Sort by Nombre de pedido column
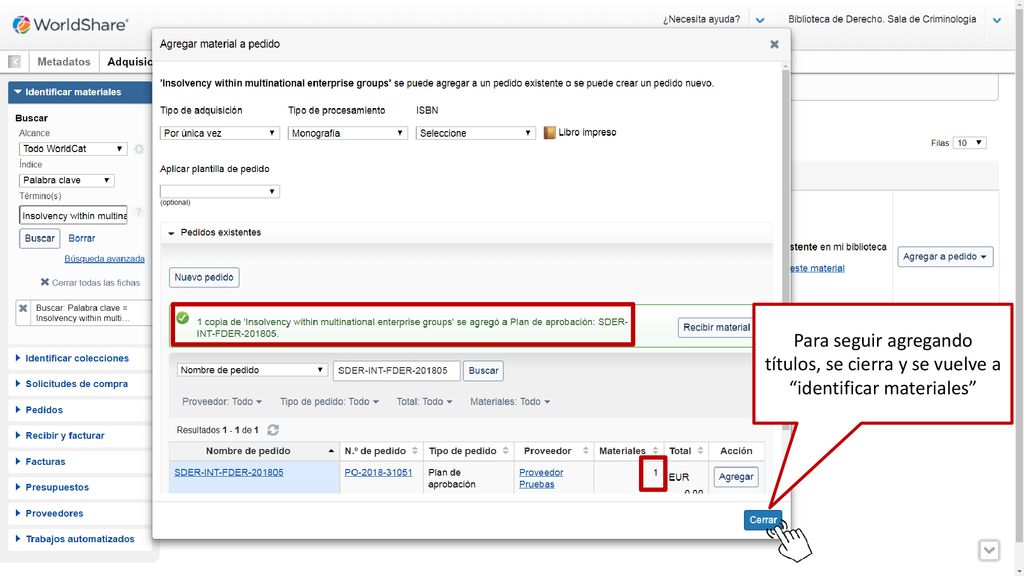 pyautogui.click(x=254, y=451)
